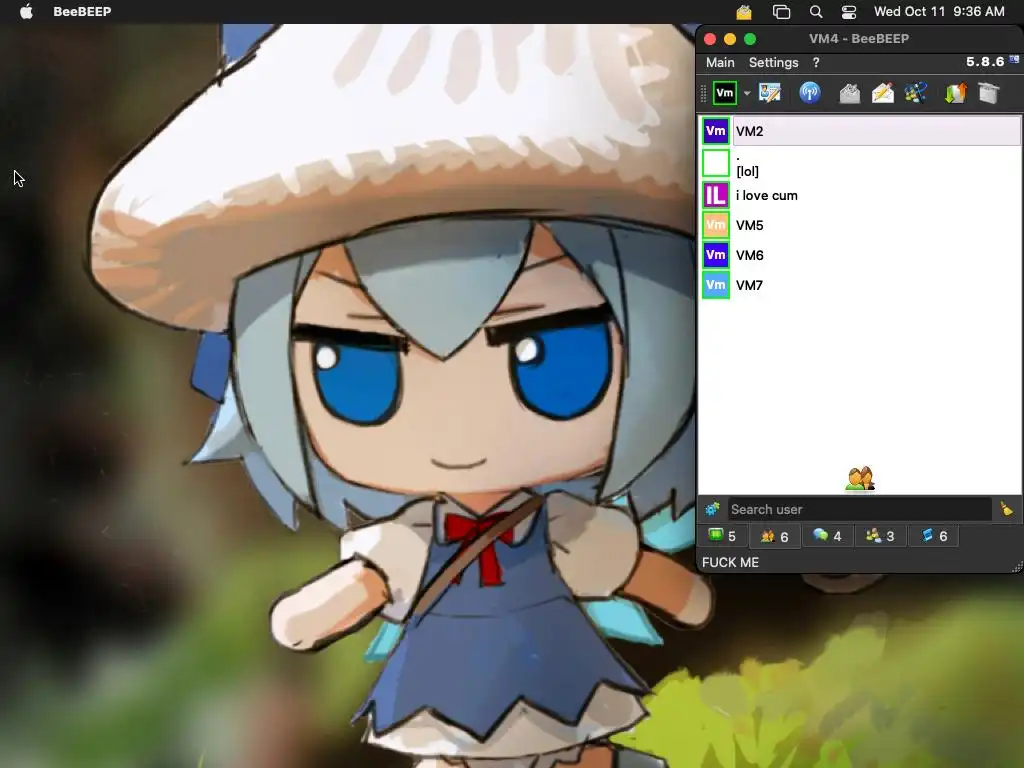Click the VM4 - BeeBEEP window title

coord(859,39)
